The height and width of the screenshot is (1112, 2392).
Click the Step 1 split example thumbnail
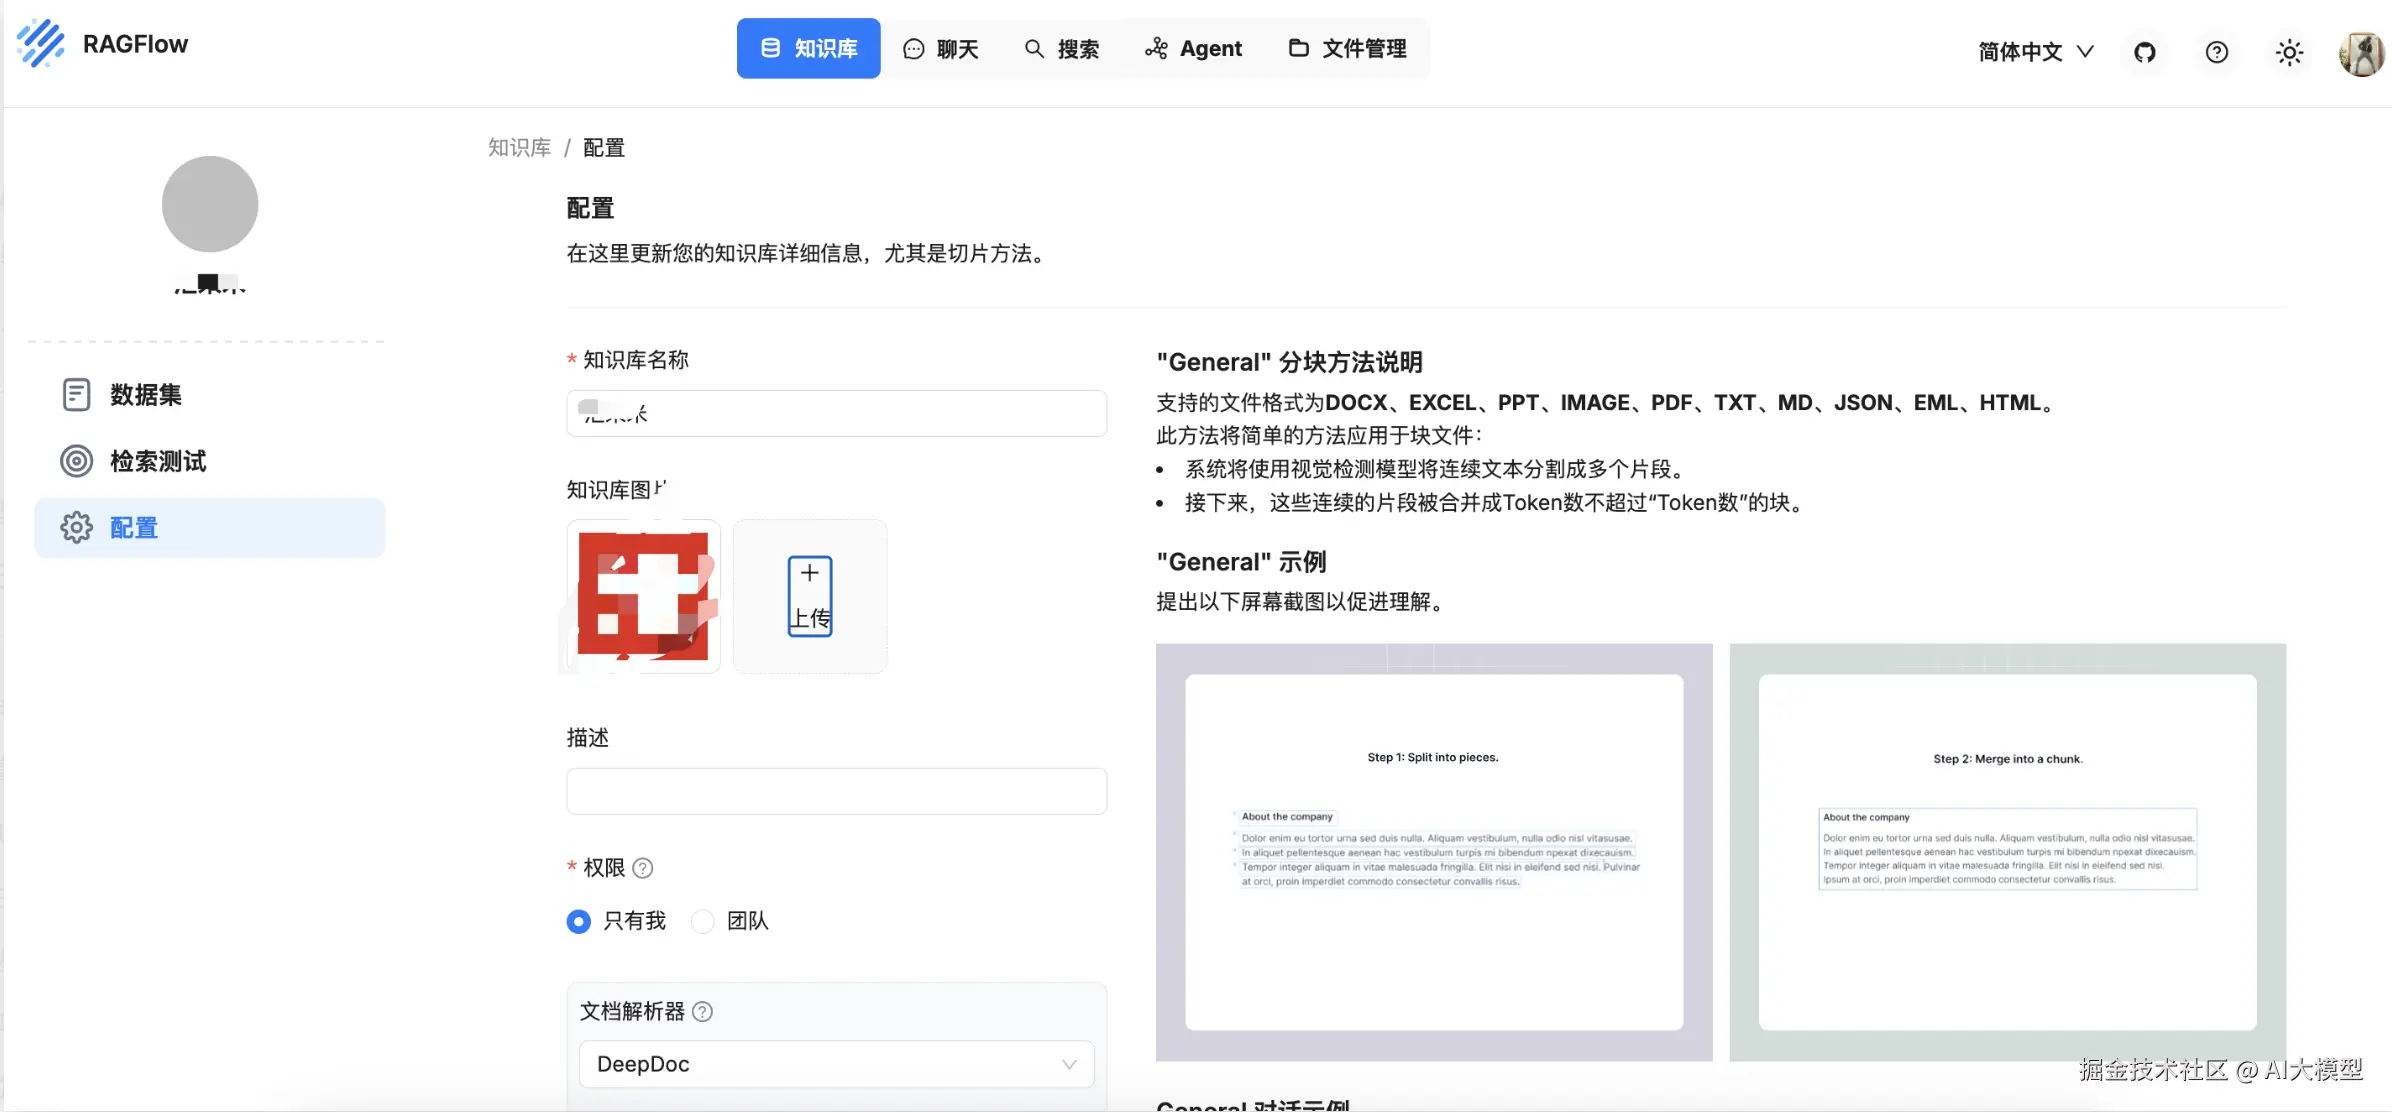click(x=1434, y=852)
